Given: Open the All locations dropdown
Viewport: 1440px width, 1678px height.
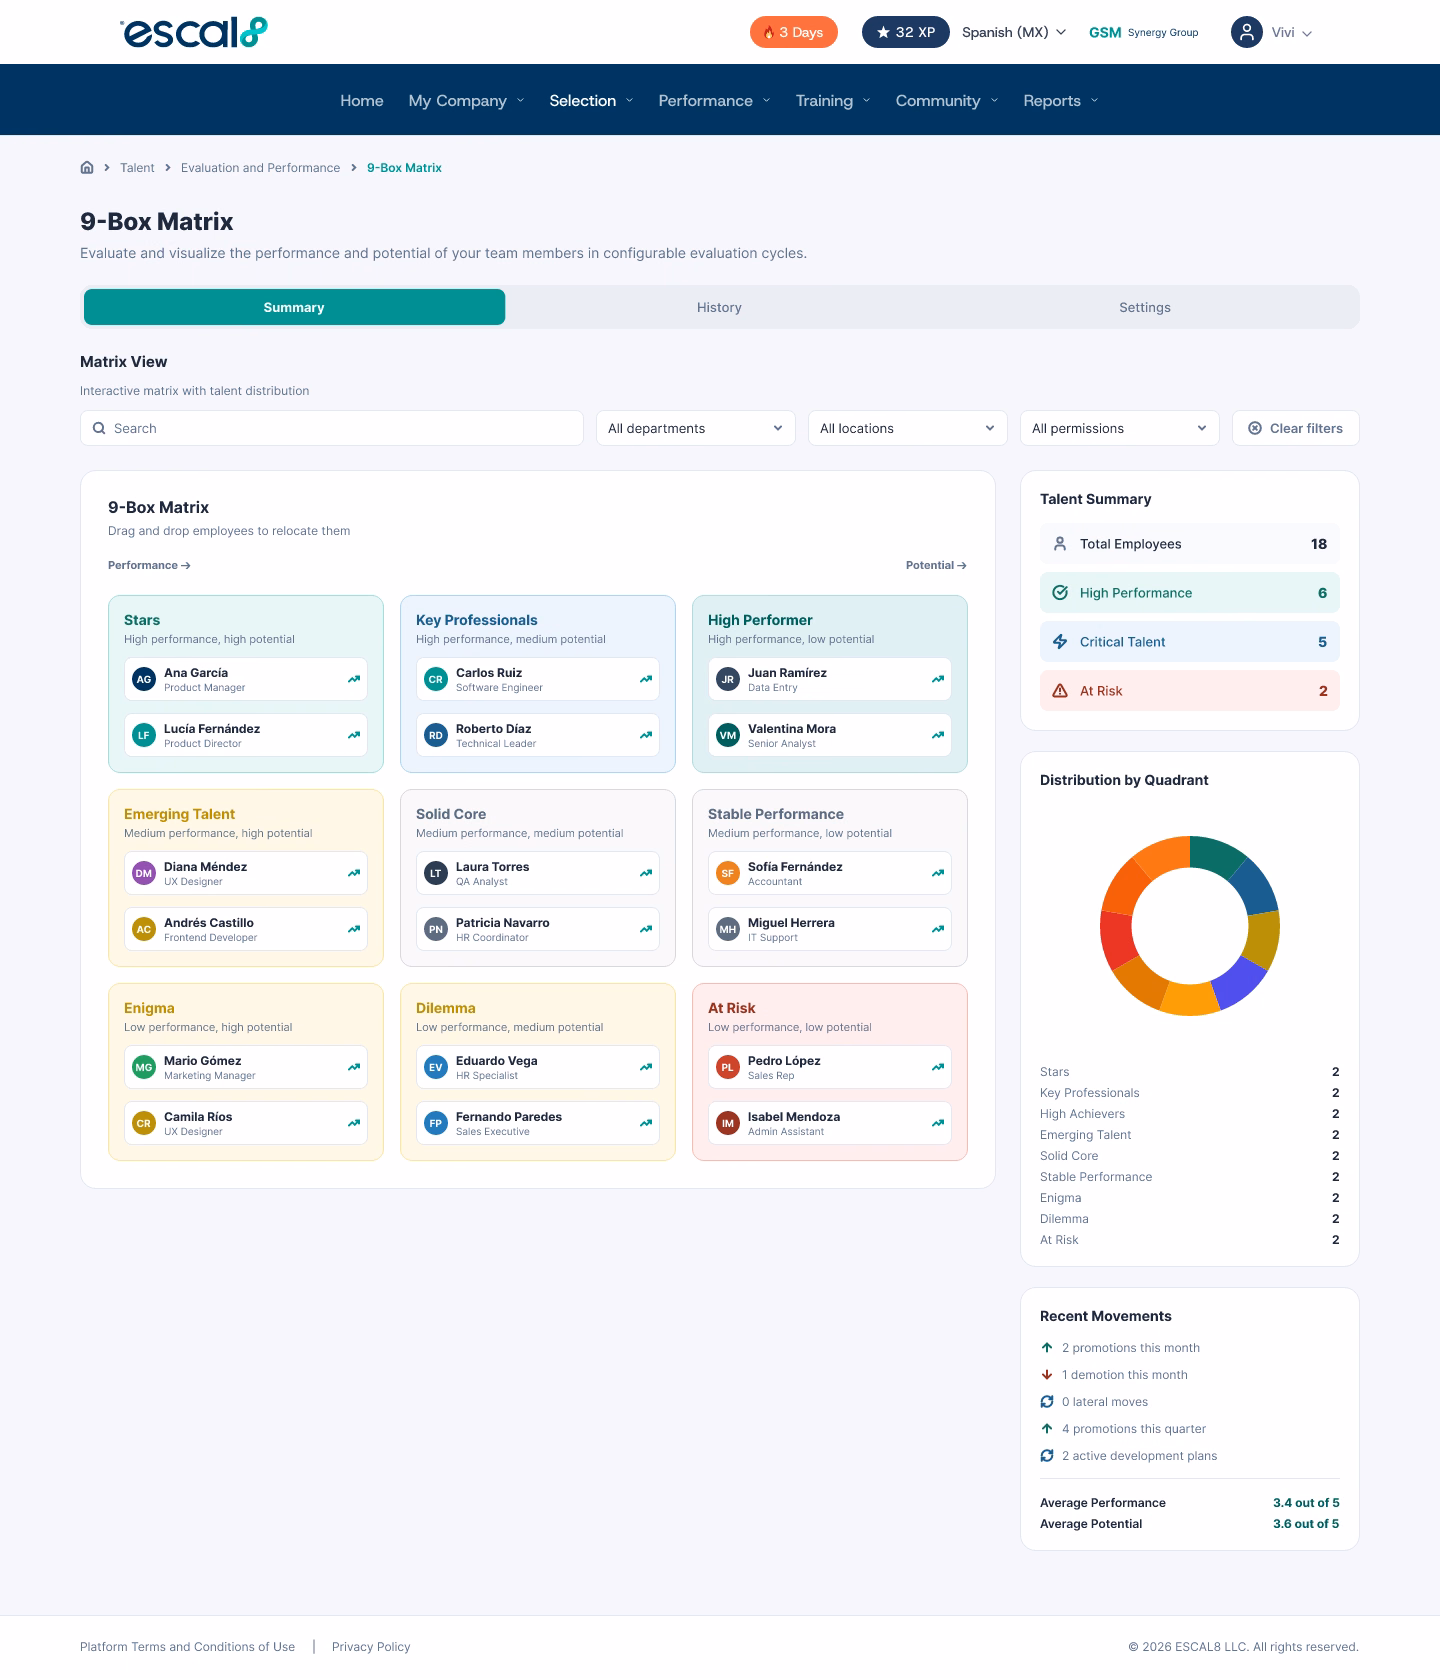Looking at the screenshot, I should pos(908,428).
